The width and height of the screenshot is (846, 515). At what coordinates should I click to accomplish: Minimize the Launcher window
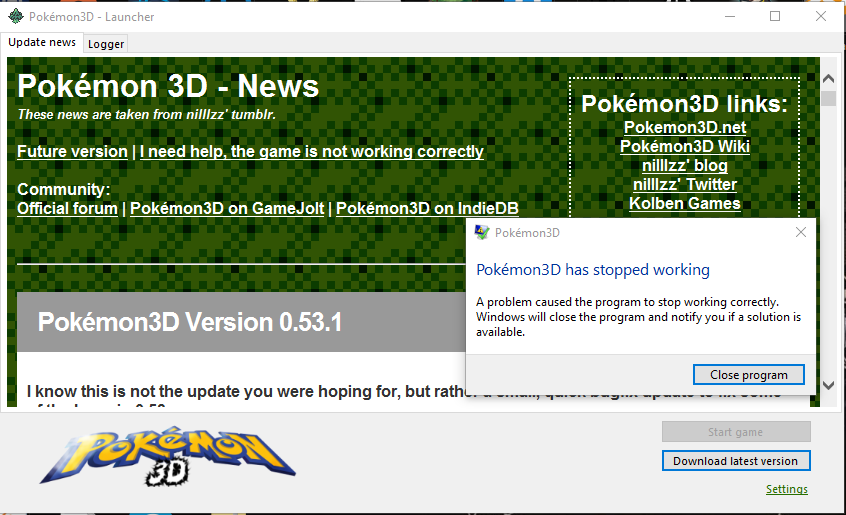click(x=730, y=17)
